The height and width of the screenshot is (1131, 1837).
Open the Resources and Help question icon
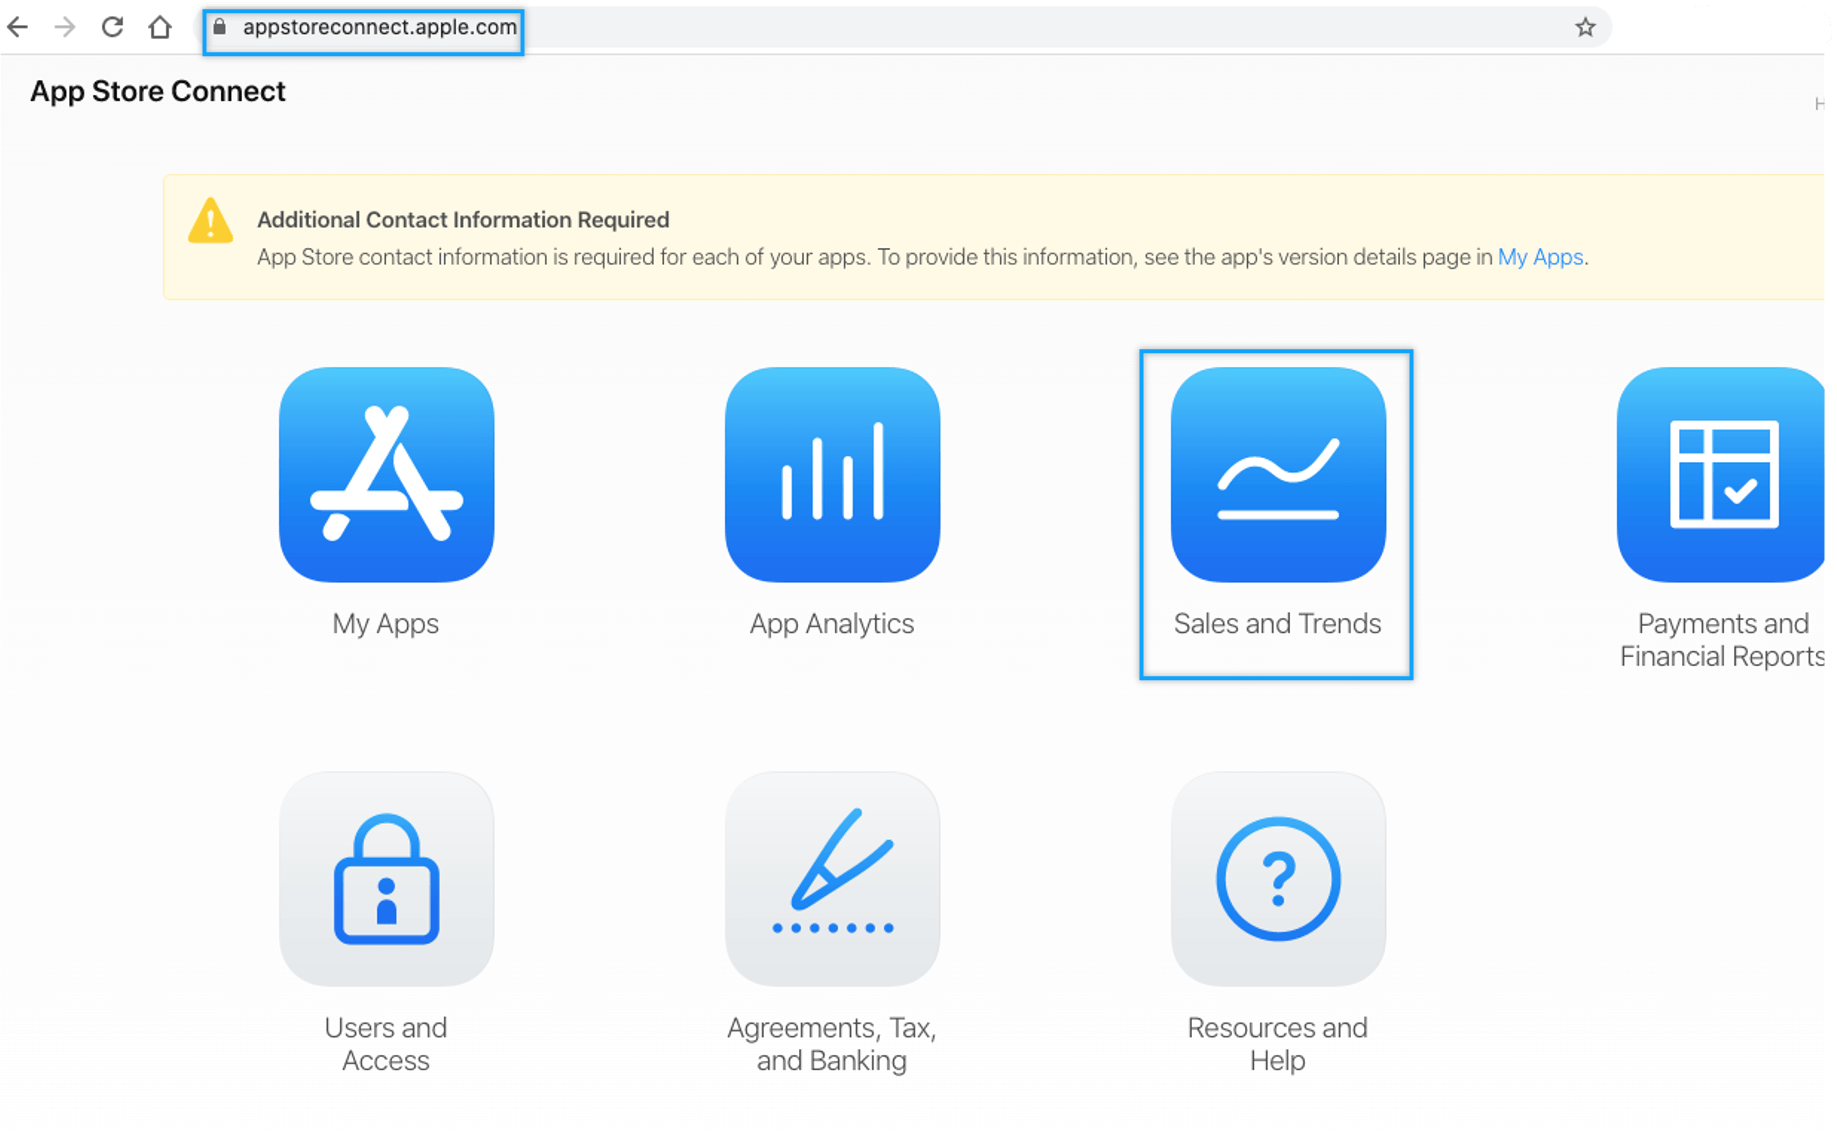coord(1278,878)
